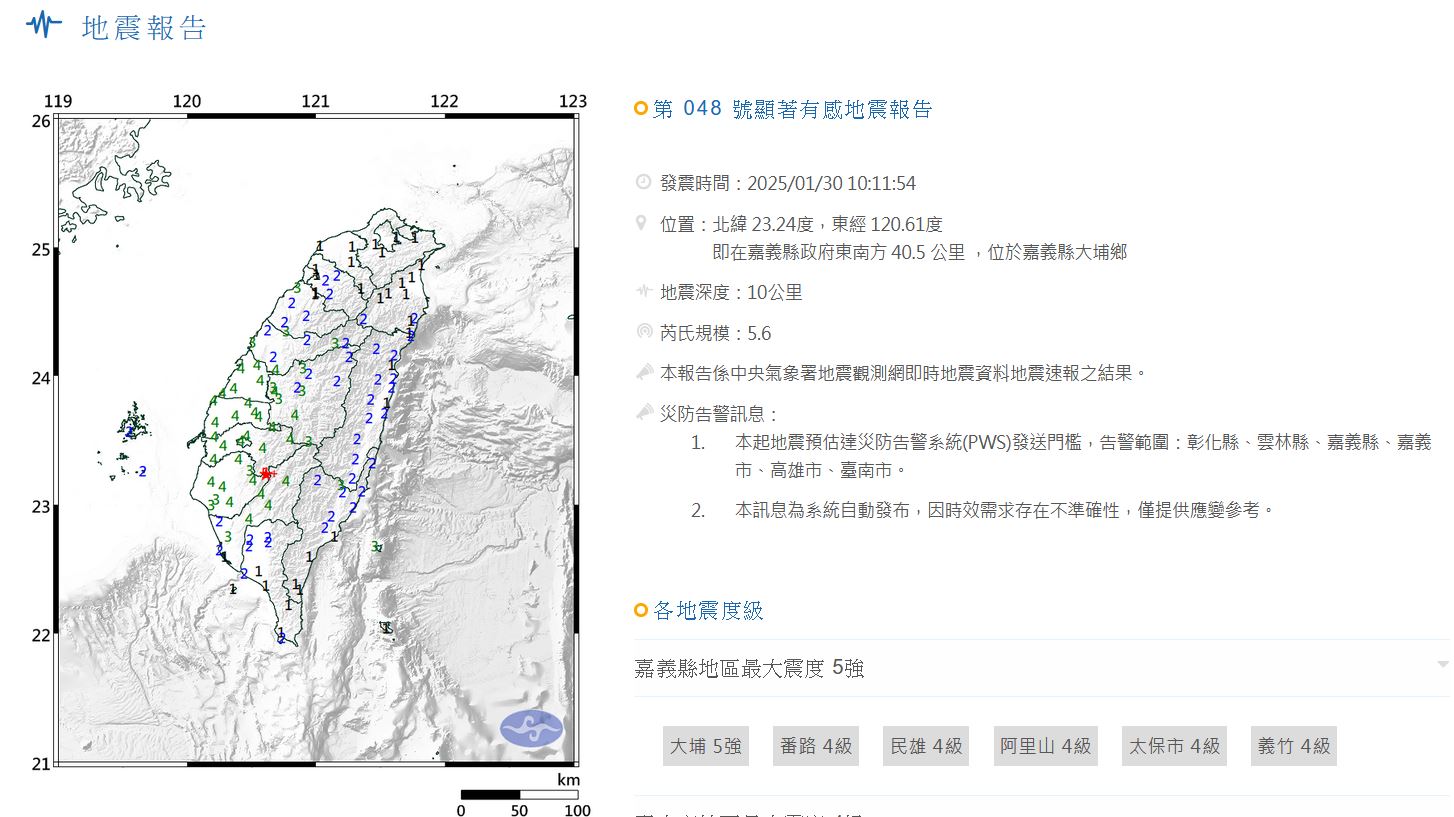Click the 太保市 4級 station tag
This screenshot has width=1454, height=817.
point(1174,746)
